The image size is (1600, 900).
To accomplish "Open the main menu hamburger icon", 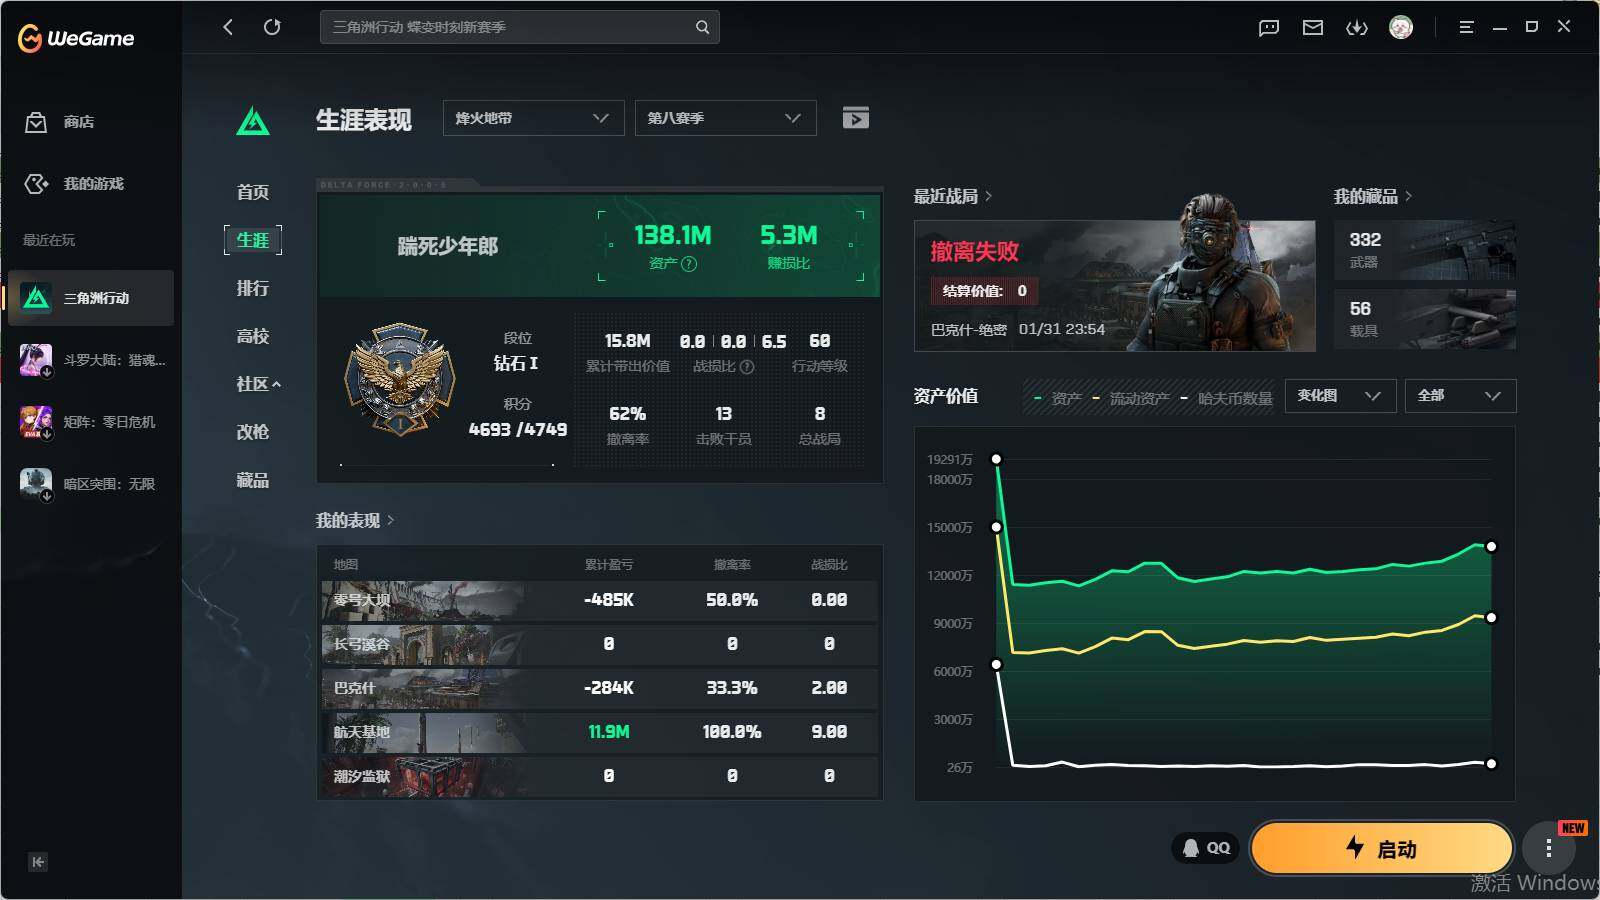I will point(1466,27).
